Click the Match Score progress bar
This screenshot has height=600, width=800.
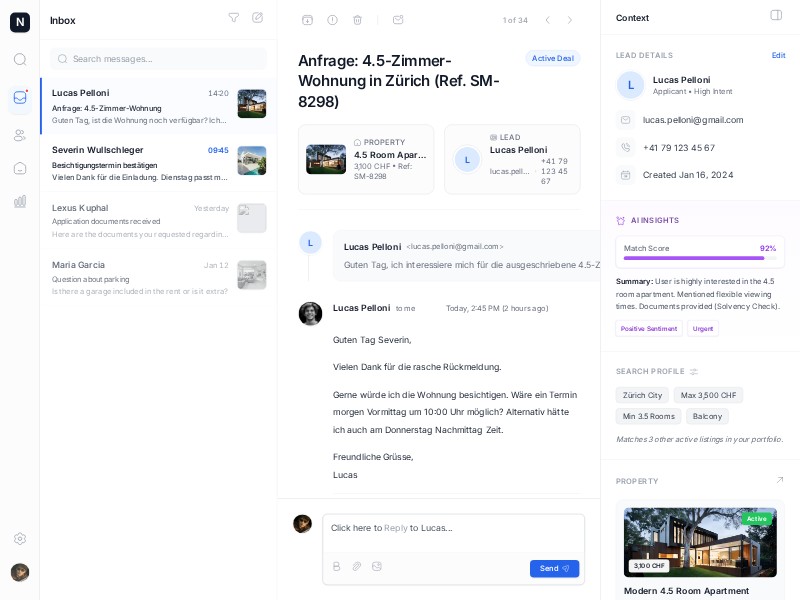(x=700, y=258)
